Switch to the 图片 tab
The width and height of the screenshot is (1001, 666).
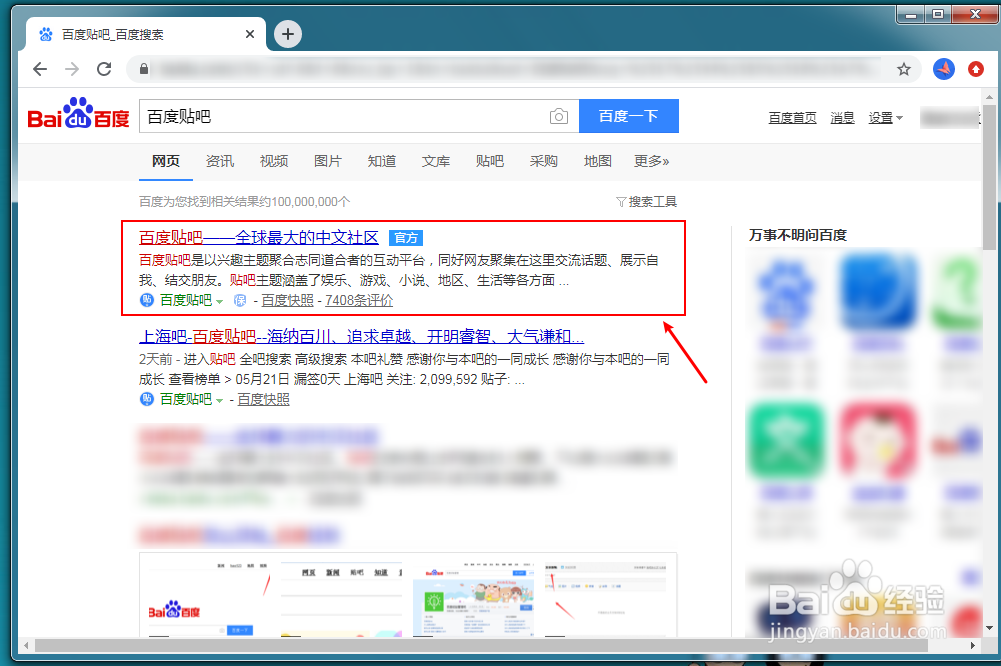327,161
